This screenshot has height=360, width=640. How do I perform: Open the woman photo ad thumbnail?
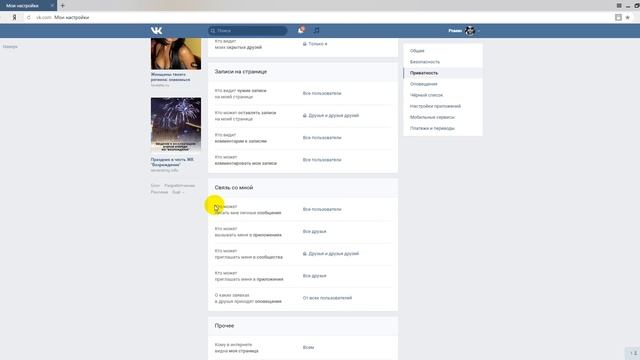(x=176, y=54)
